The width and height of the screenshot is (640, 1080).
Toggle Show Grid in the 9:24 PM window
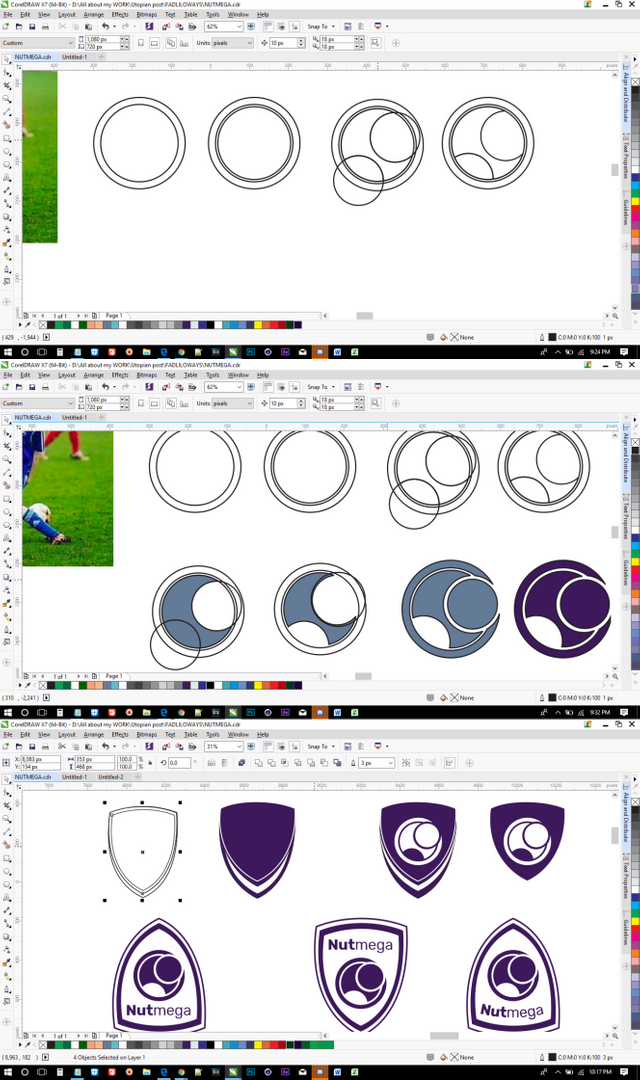[x=281, y=26]
